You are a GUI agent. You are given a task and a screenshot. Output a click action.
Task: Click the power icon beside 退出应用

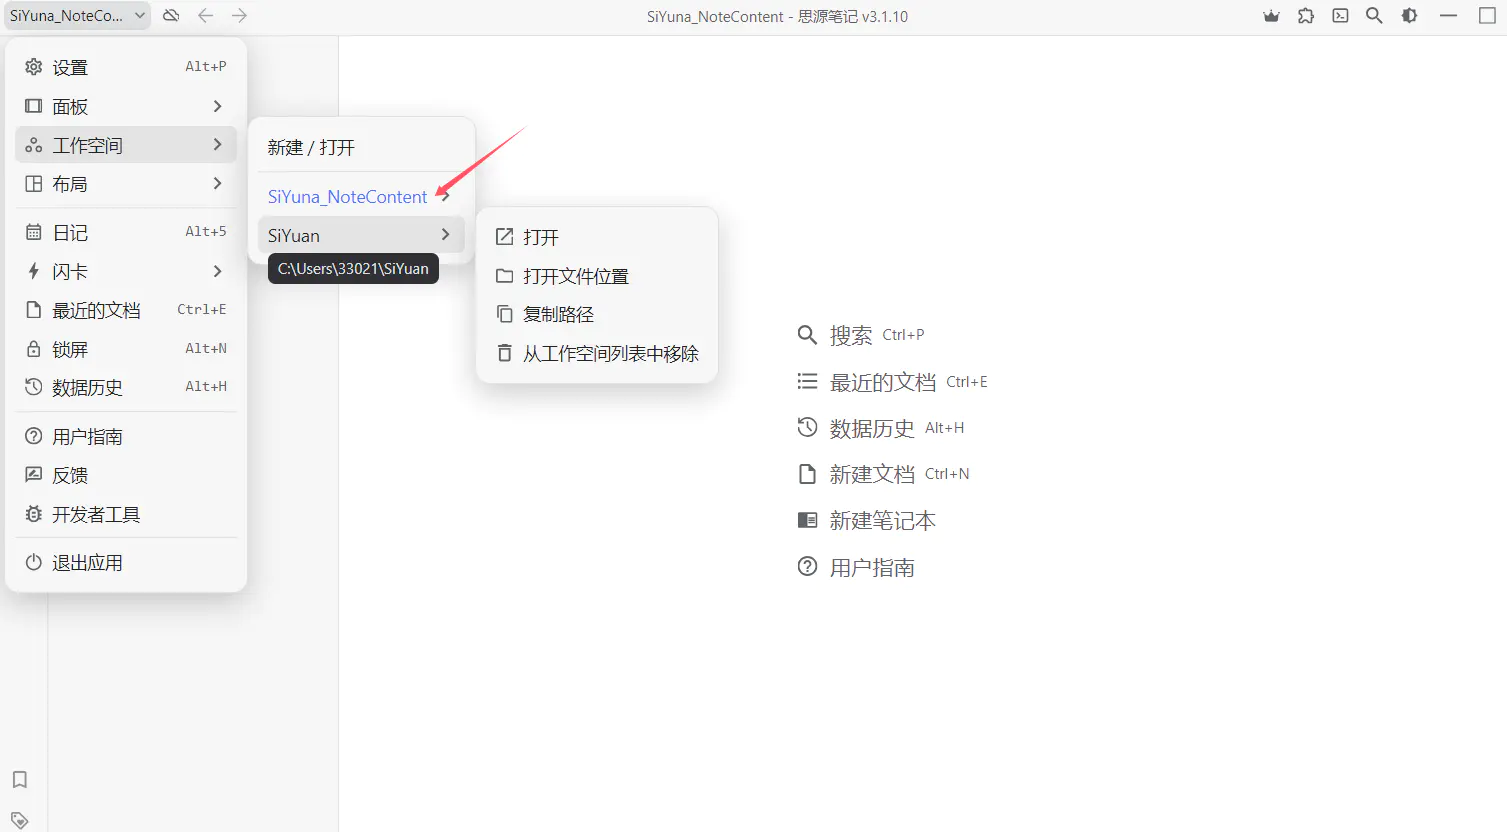(x=34, y=562)
